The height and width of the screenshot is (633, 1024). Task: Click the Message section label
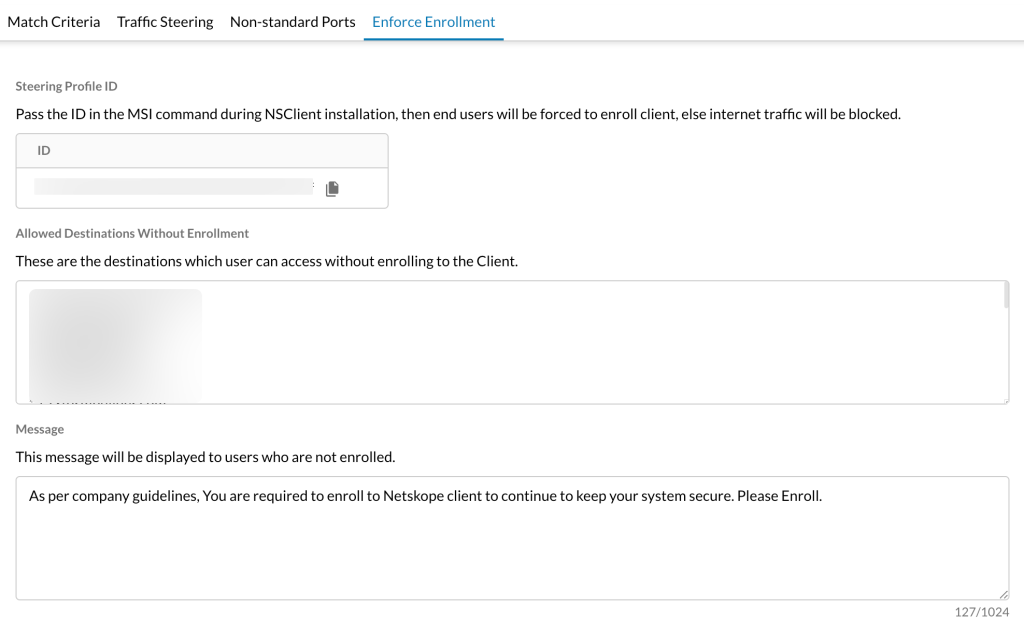(x=40, y=429)
